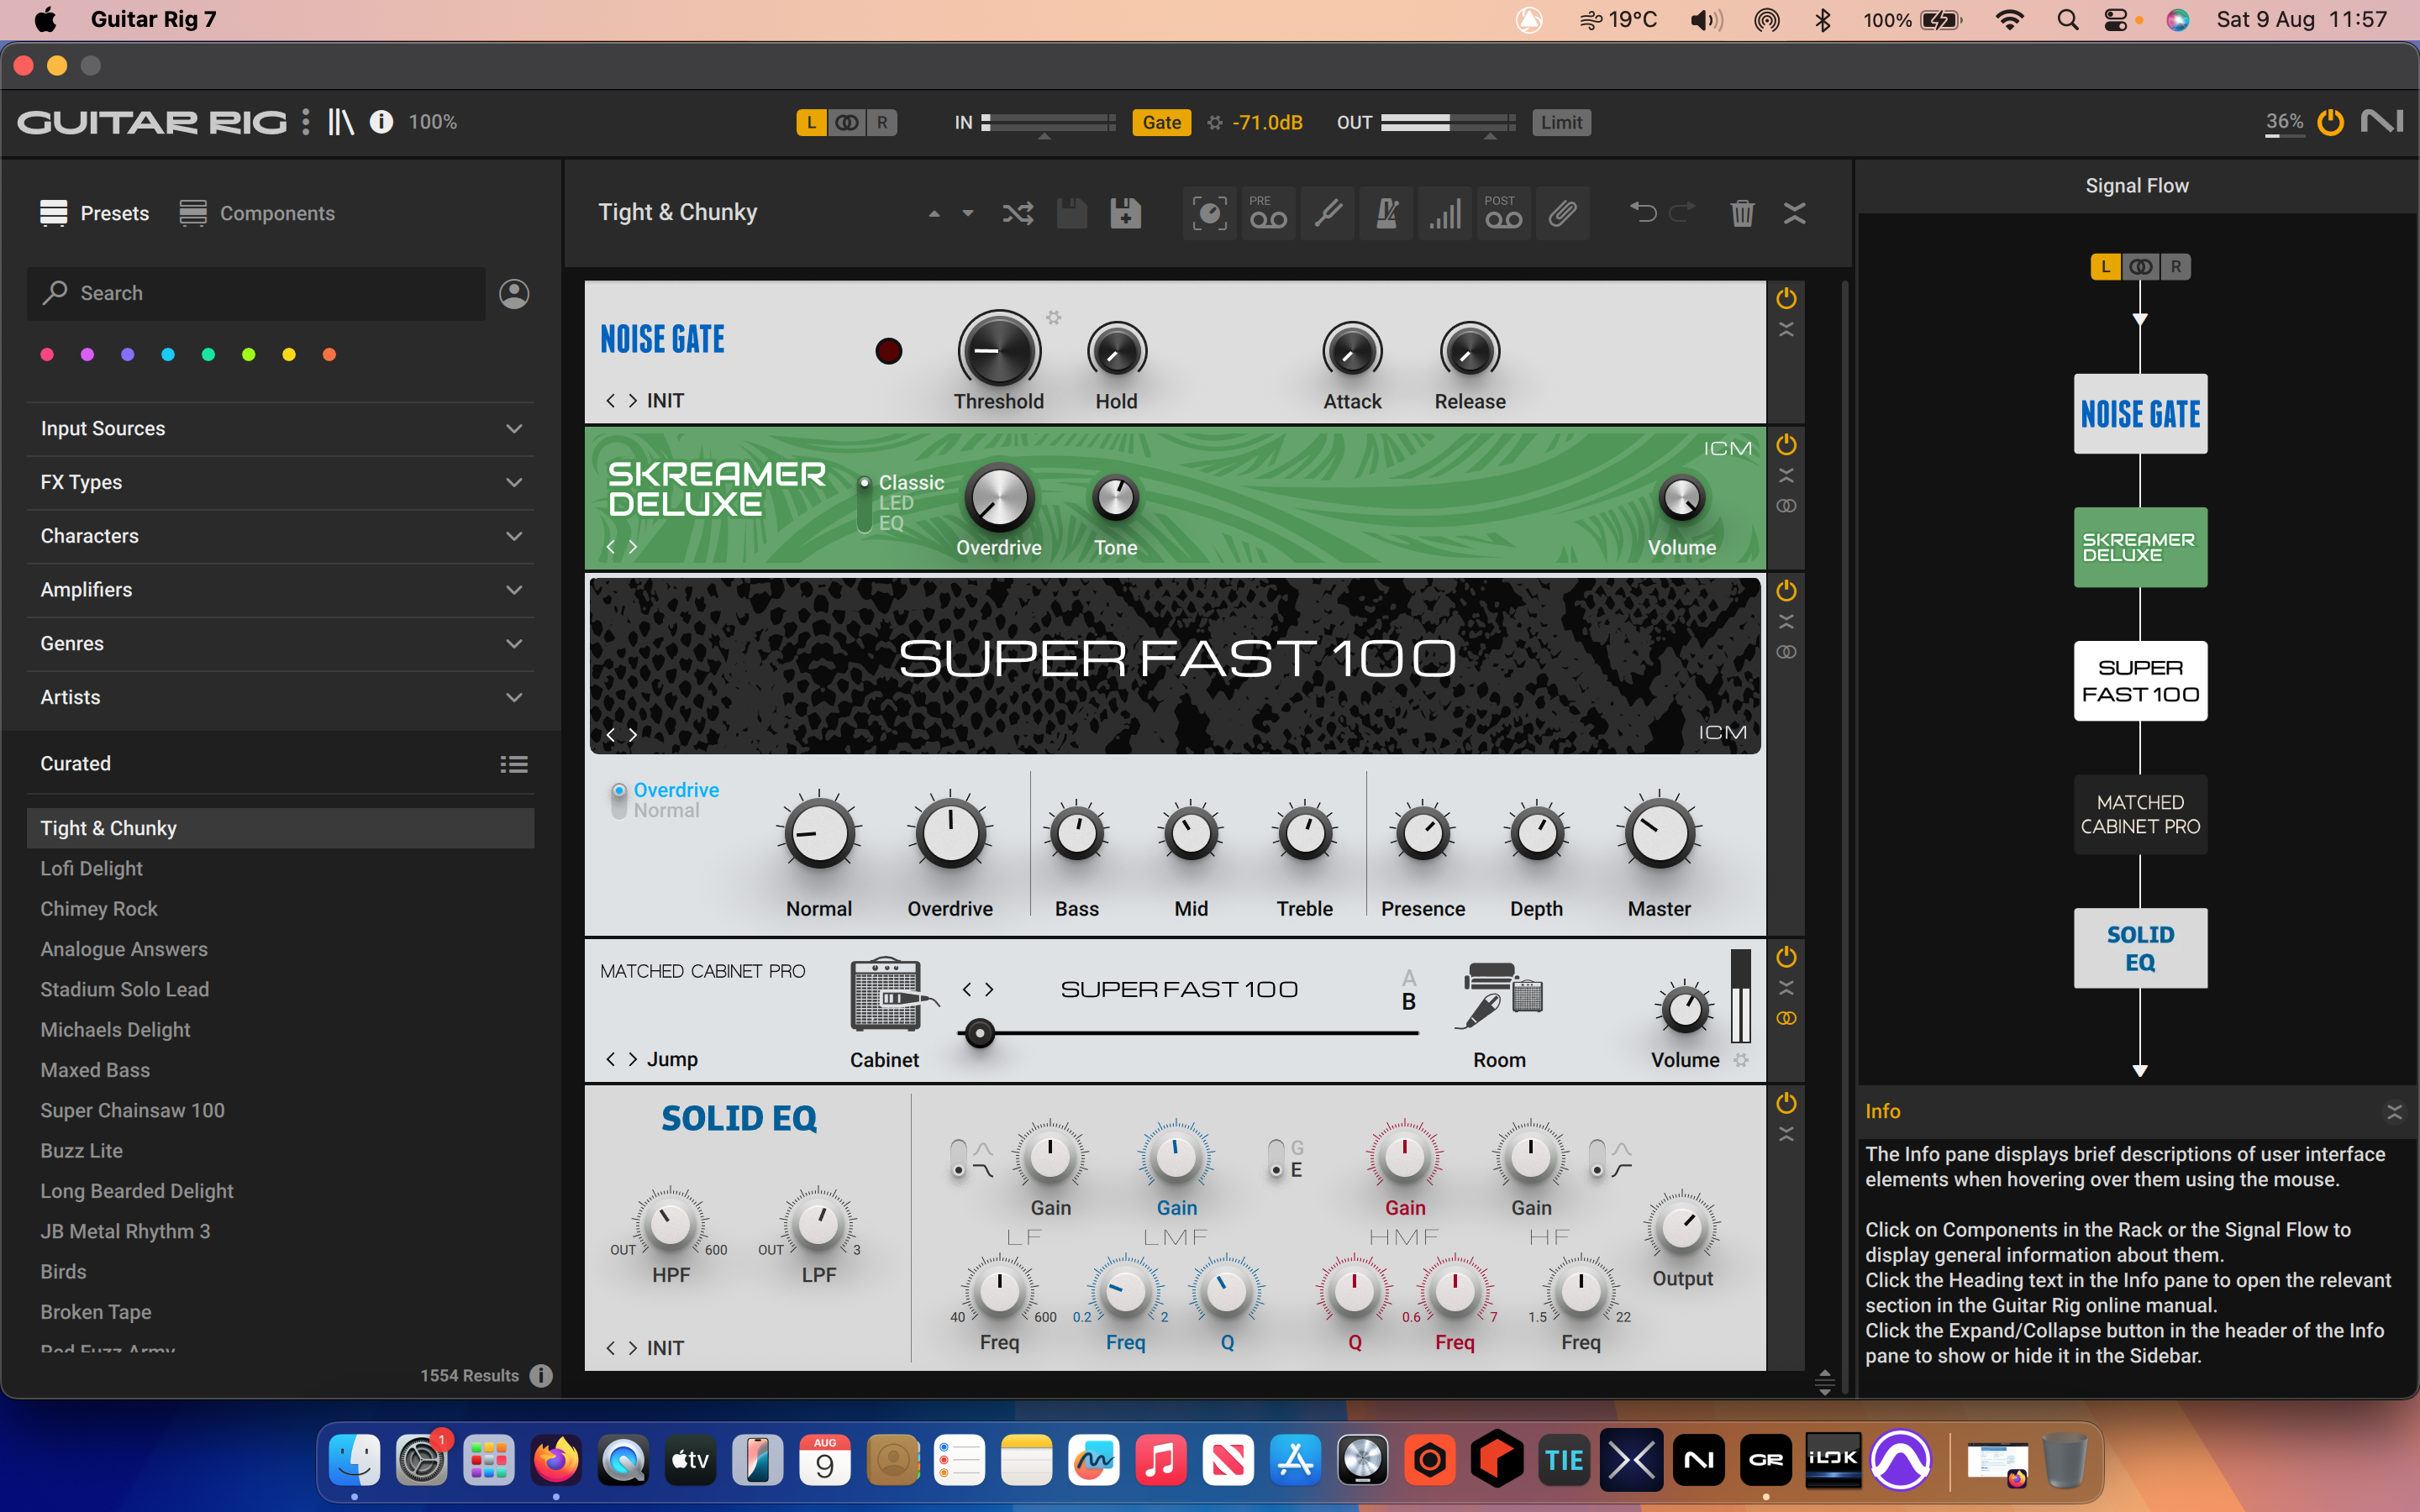Switch header input to L channel
Screen dimensions: 2420x1512
(811, 122)
